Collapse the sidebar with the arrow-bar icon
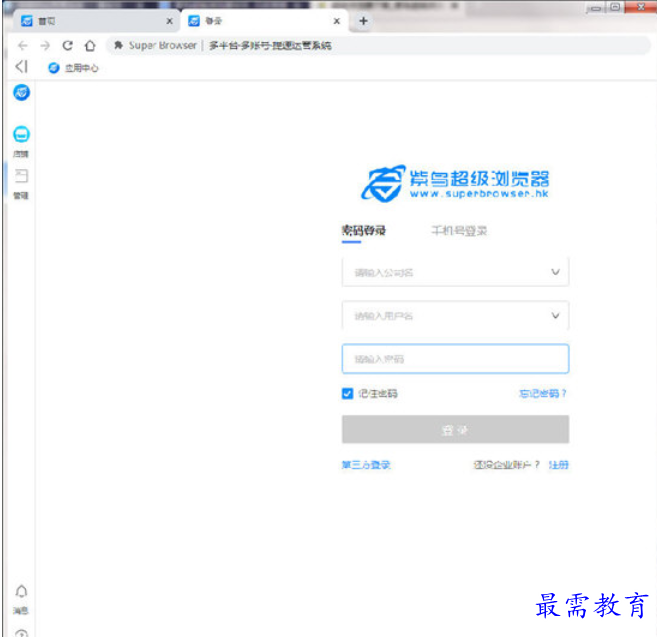Screen dimensions: 657x637 [21, 67]
